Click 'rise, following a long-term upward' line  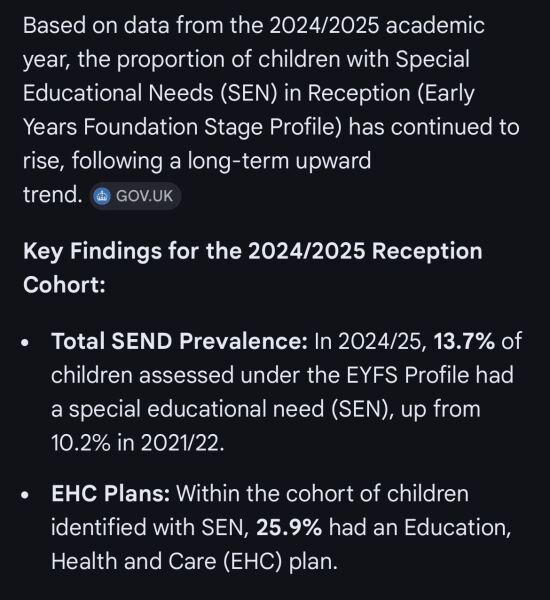[197, 161]
